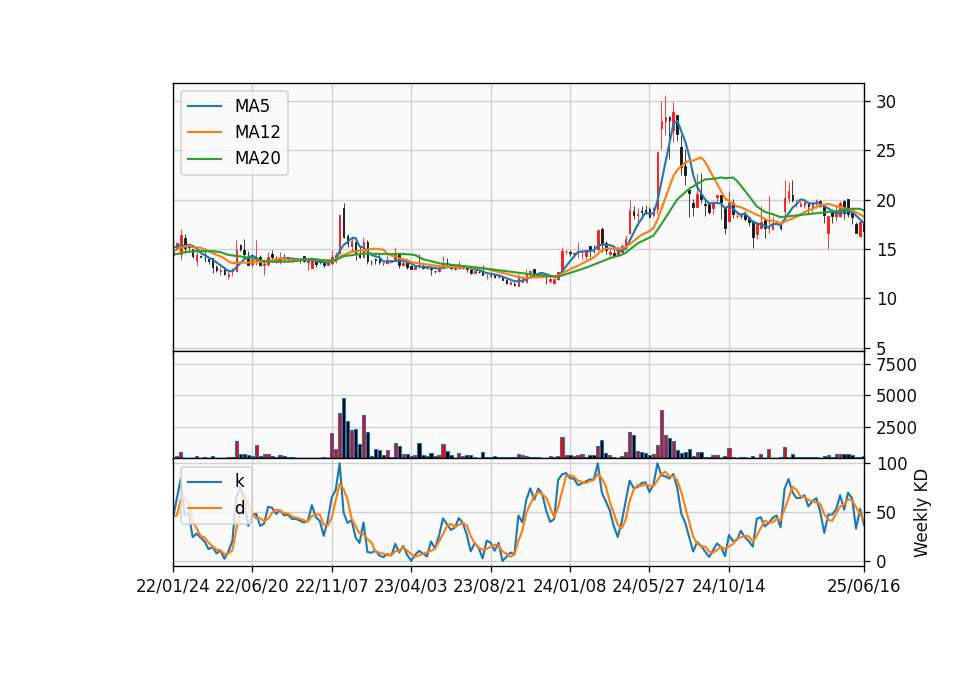The height and width of the screenshot is (690, 960).
Task: Click the d legend label in KD panel
Action: [239, 508]
